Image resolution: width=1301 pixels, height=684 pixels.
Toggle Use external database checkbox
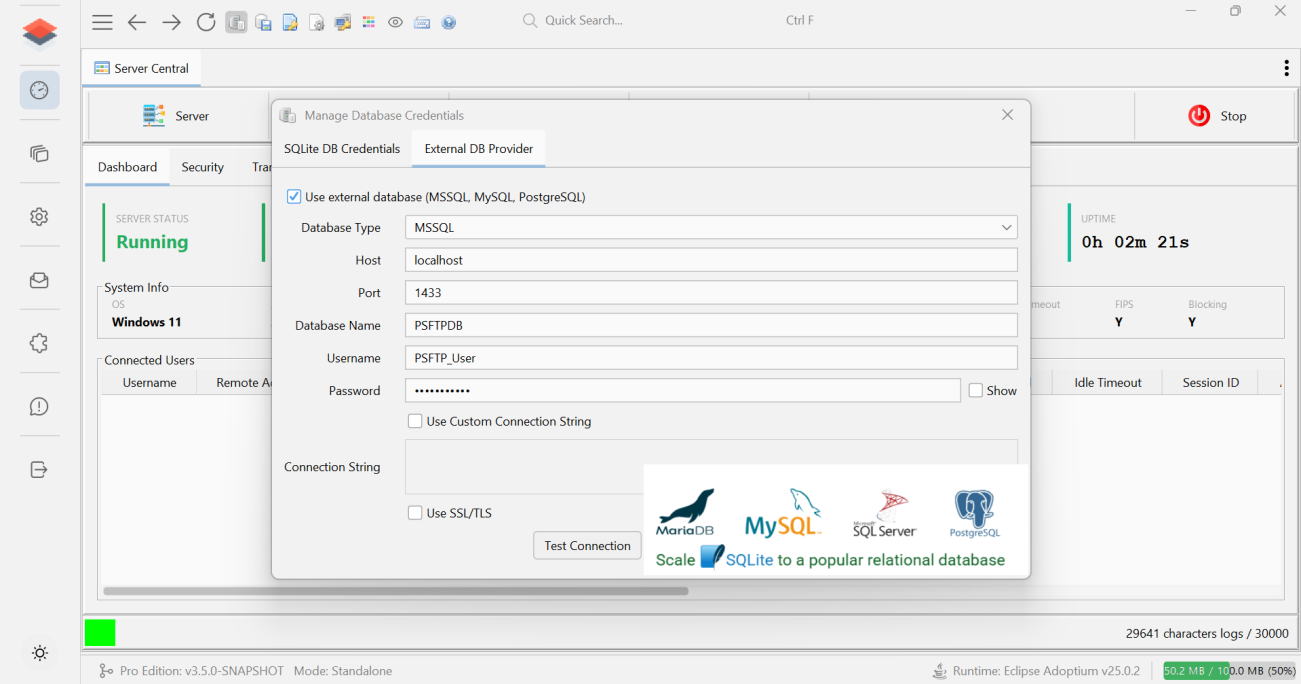(x=294, y=197)
